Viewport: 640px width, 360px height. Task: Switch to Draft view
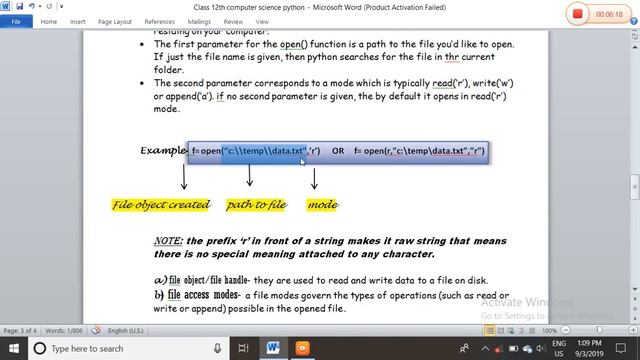tap(532, 331)
